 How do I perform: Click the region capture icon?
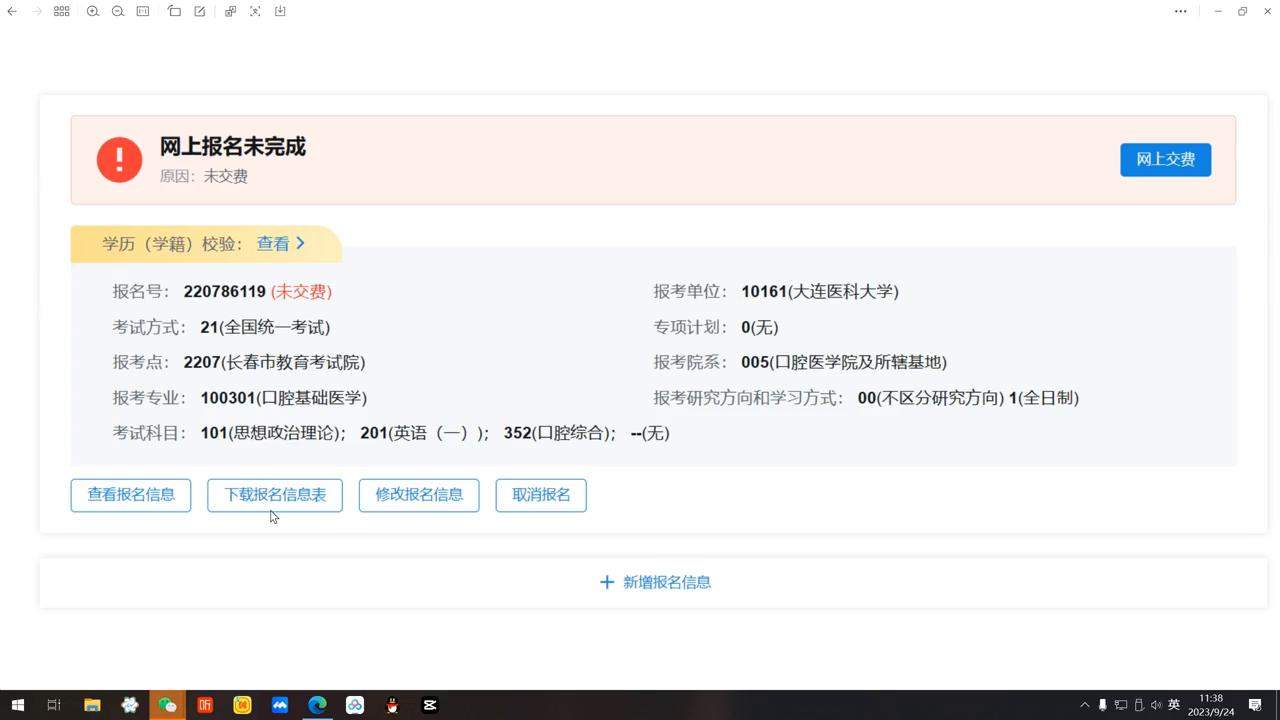[x=255, y=11]
